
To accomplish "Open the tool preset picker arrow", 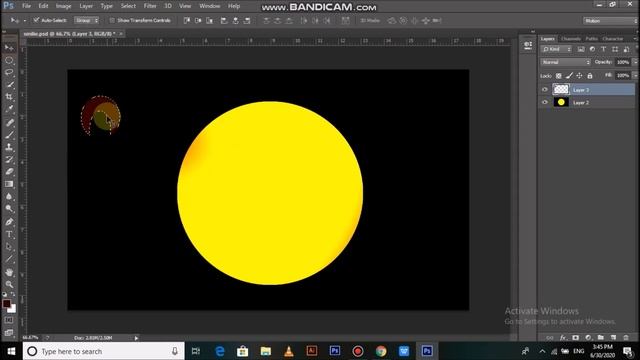I will (x=24, y=20).
